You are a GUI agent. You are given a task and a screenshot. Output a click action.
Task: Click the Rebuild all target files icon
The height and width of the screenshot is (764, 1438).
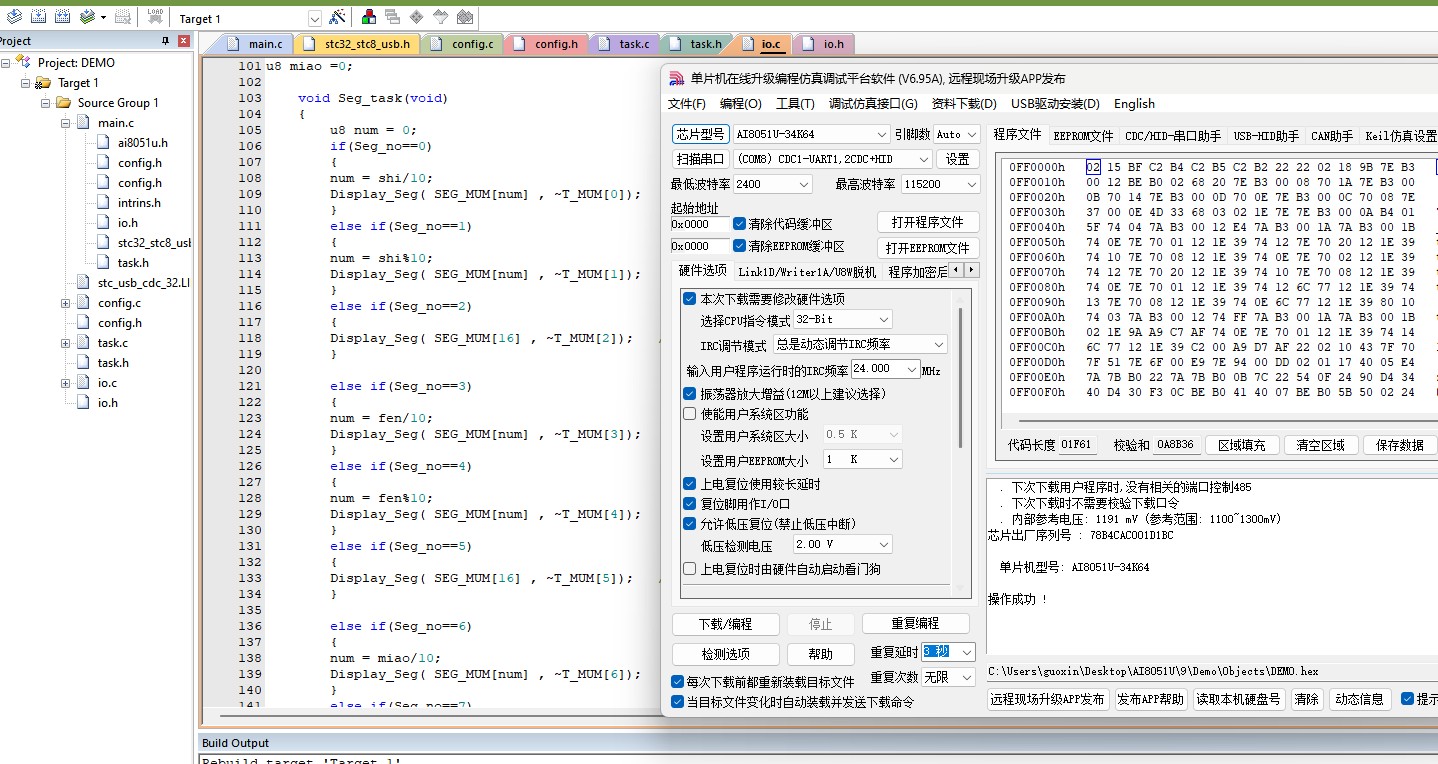click(x=63, y=17)
